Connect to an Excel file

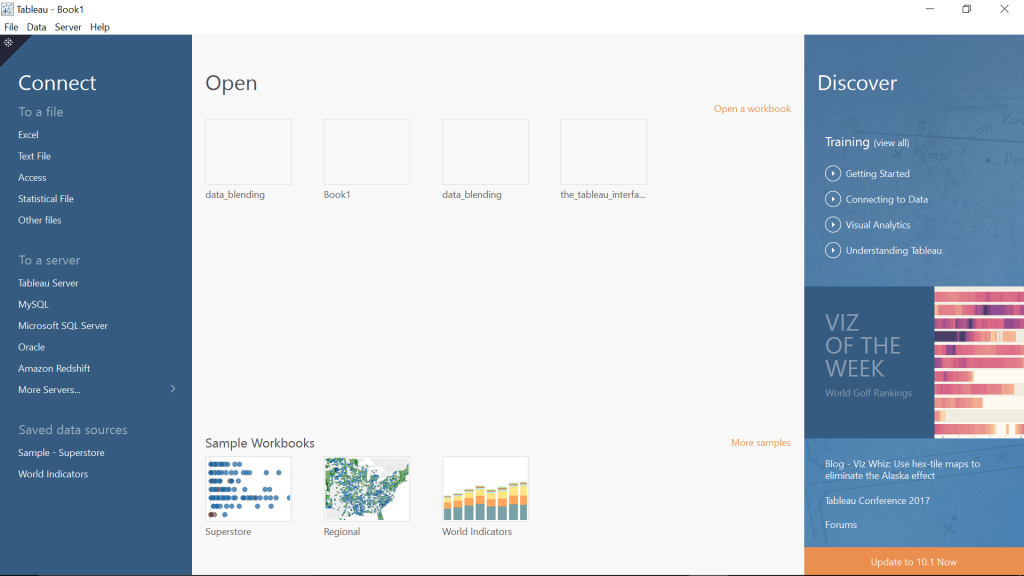[28, 134]
